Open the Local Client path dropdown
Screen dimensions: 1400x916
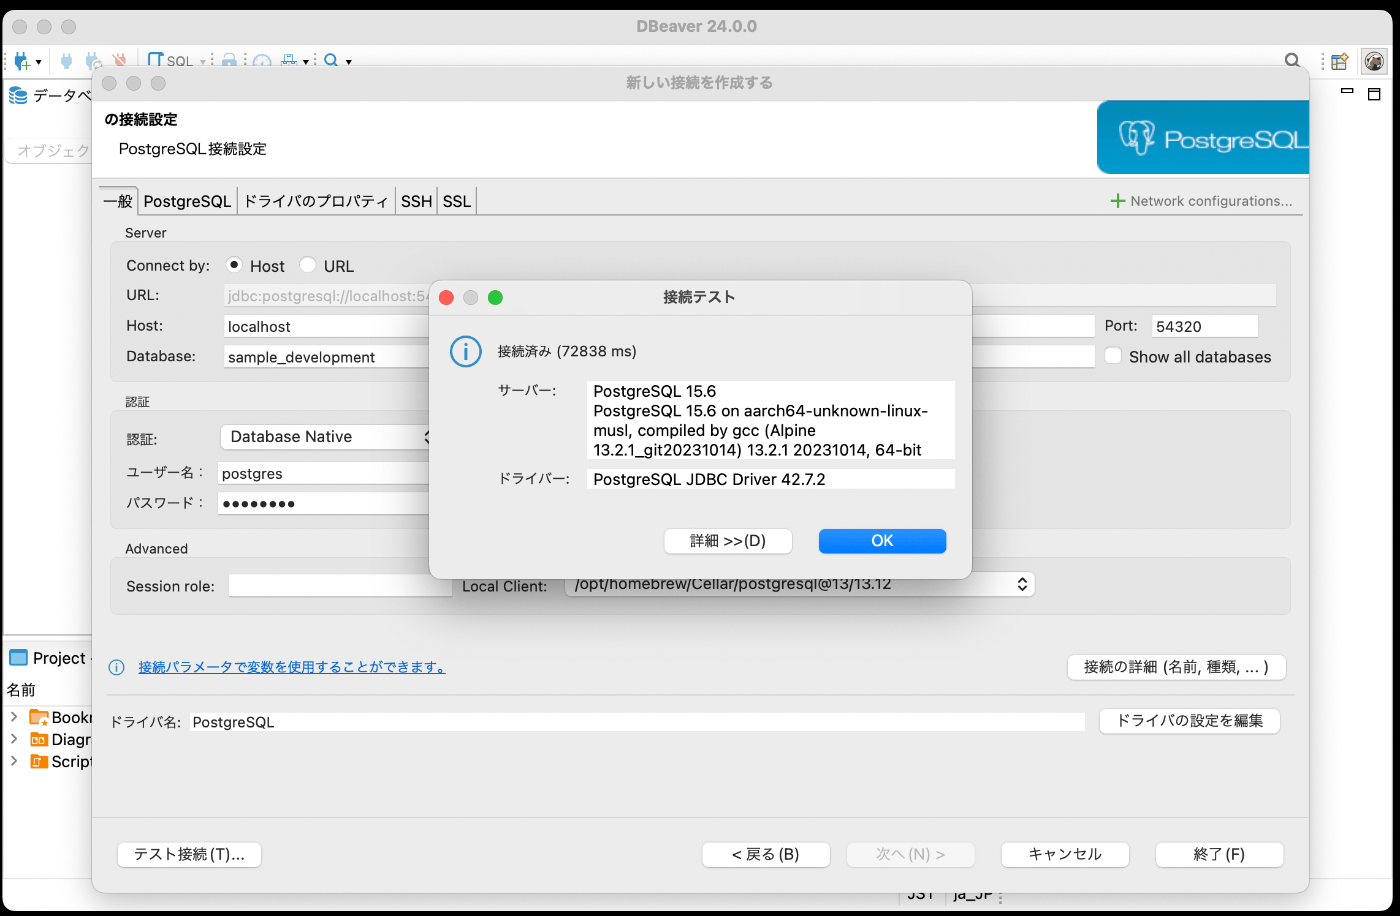click(x=799, y=584)
